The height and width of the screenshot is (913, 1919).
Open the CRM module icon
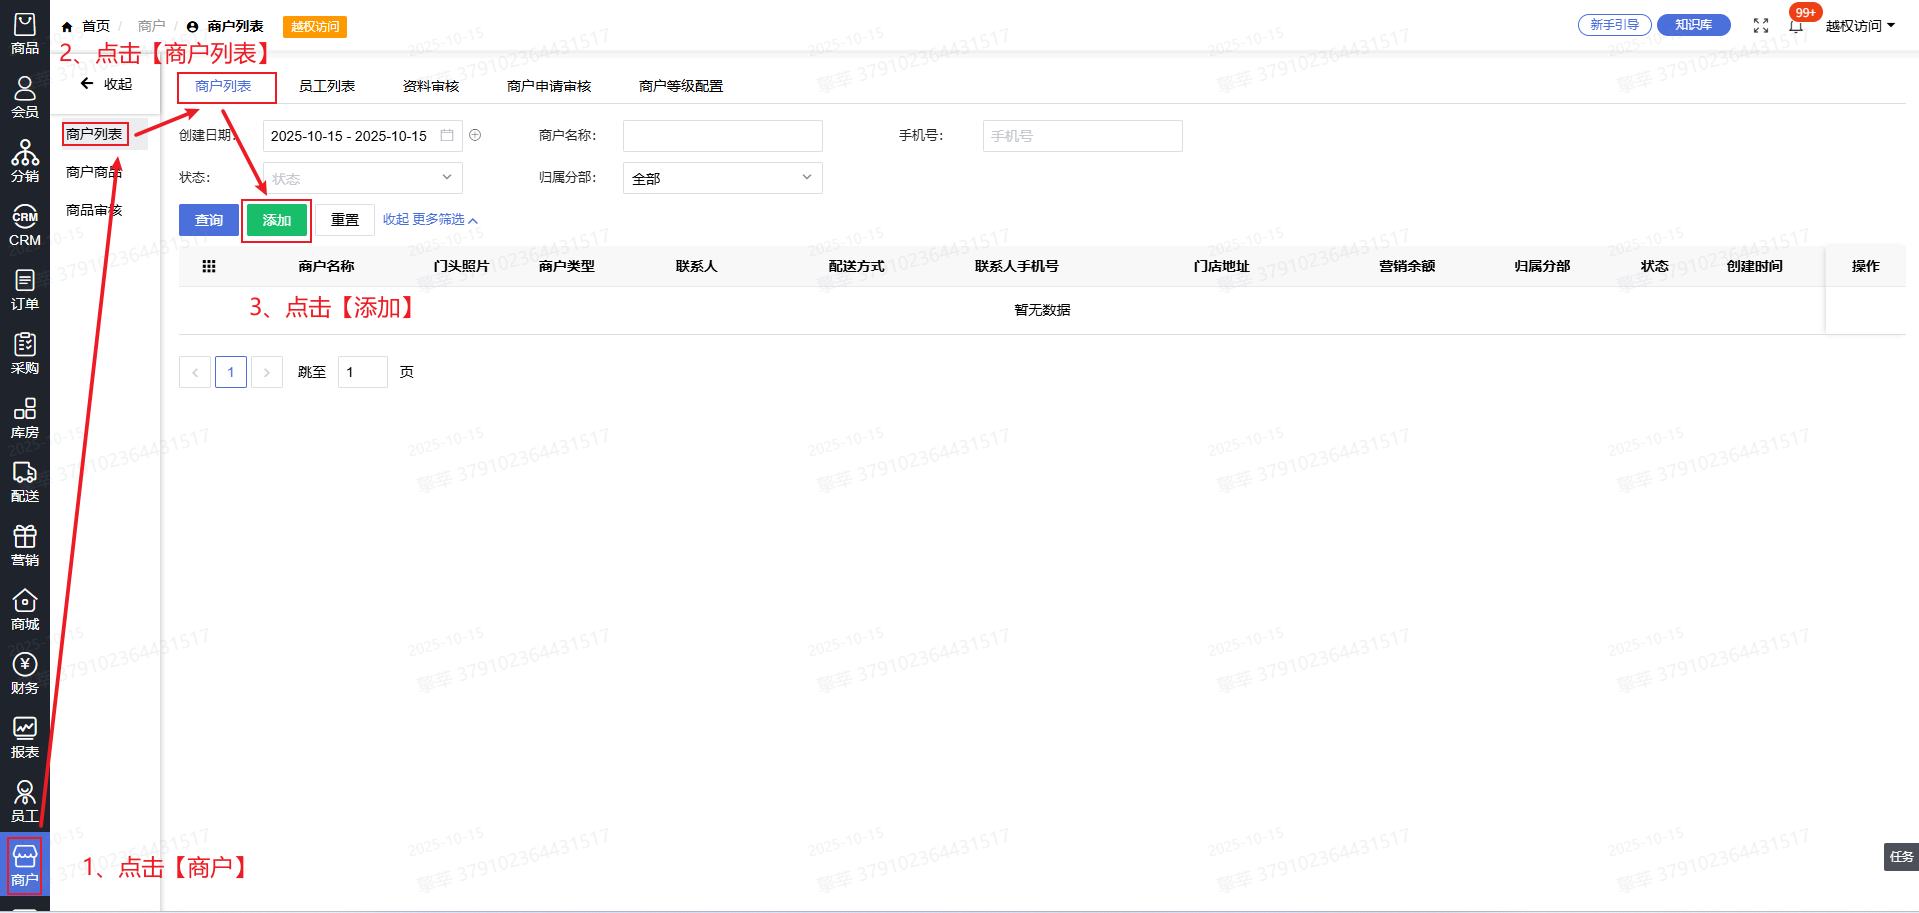click(25, 226)
